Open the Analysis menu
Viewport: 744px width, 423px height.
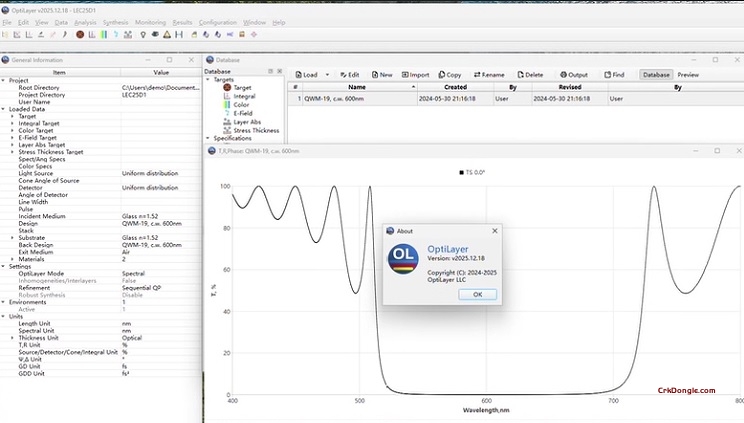[85, 22]
